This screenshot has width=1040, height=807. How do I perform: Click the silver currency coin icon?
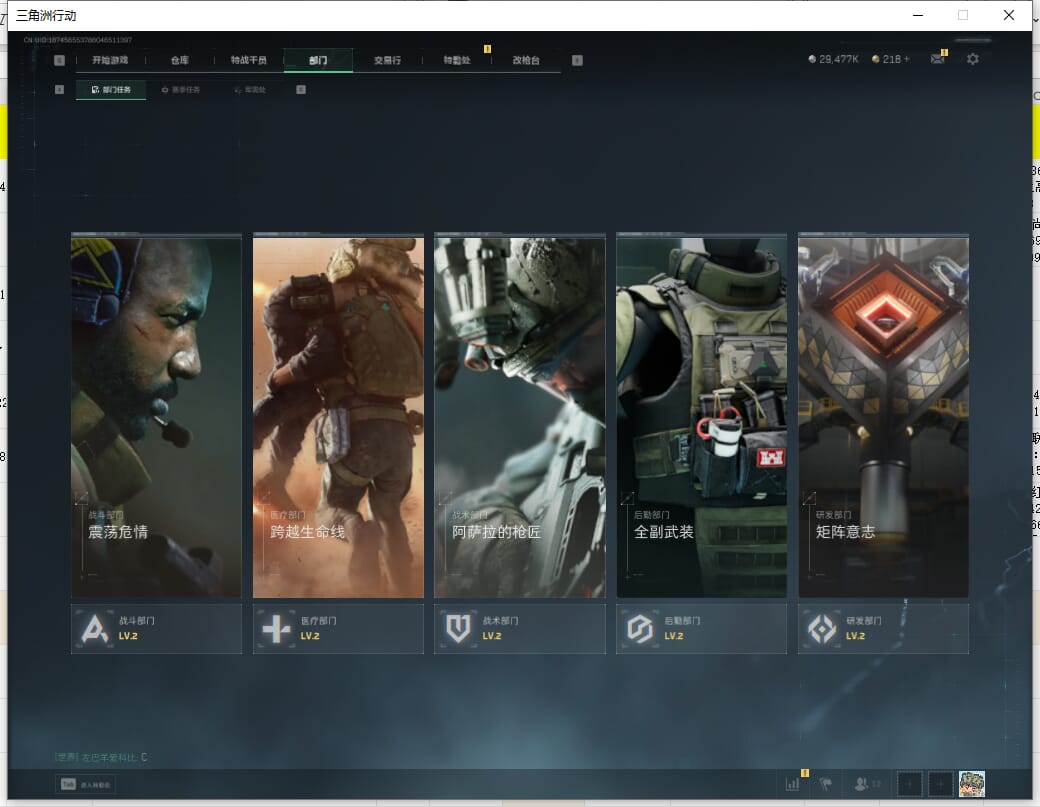point(812,59)
